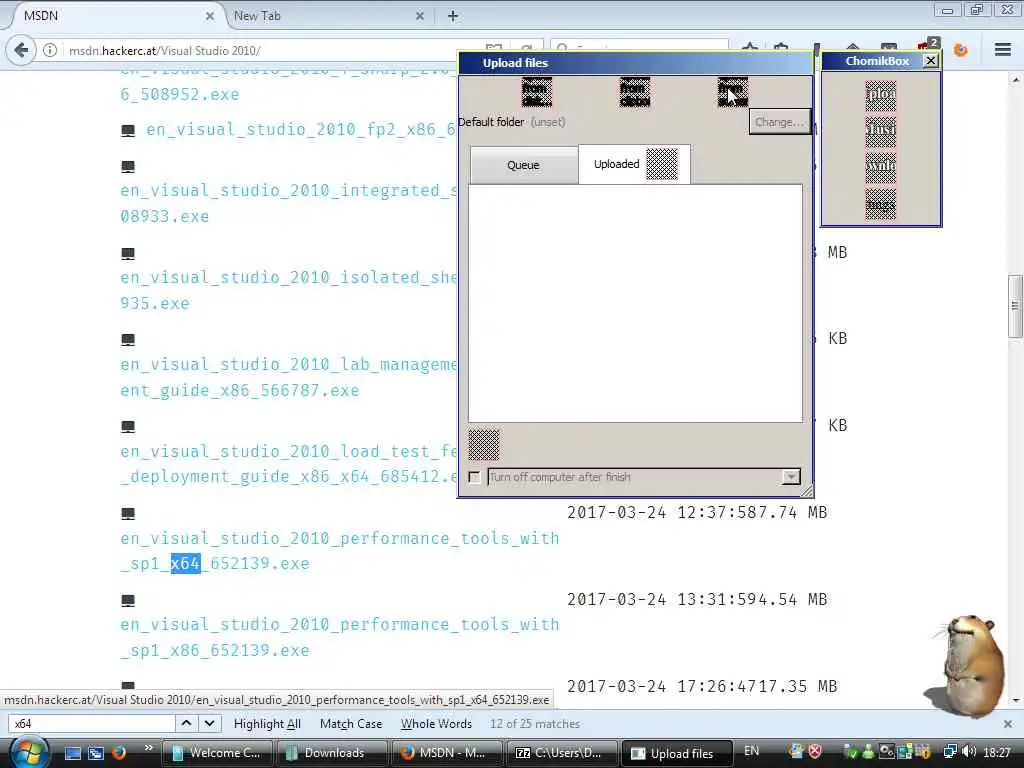Open a new browser tab with plus
Image resolution: width=1024 pixels, height=768 pixels.
[x=453, y=16]
